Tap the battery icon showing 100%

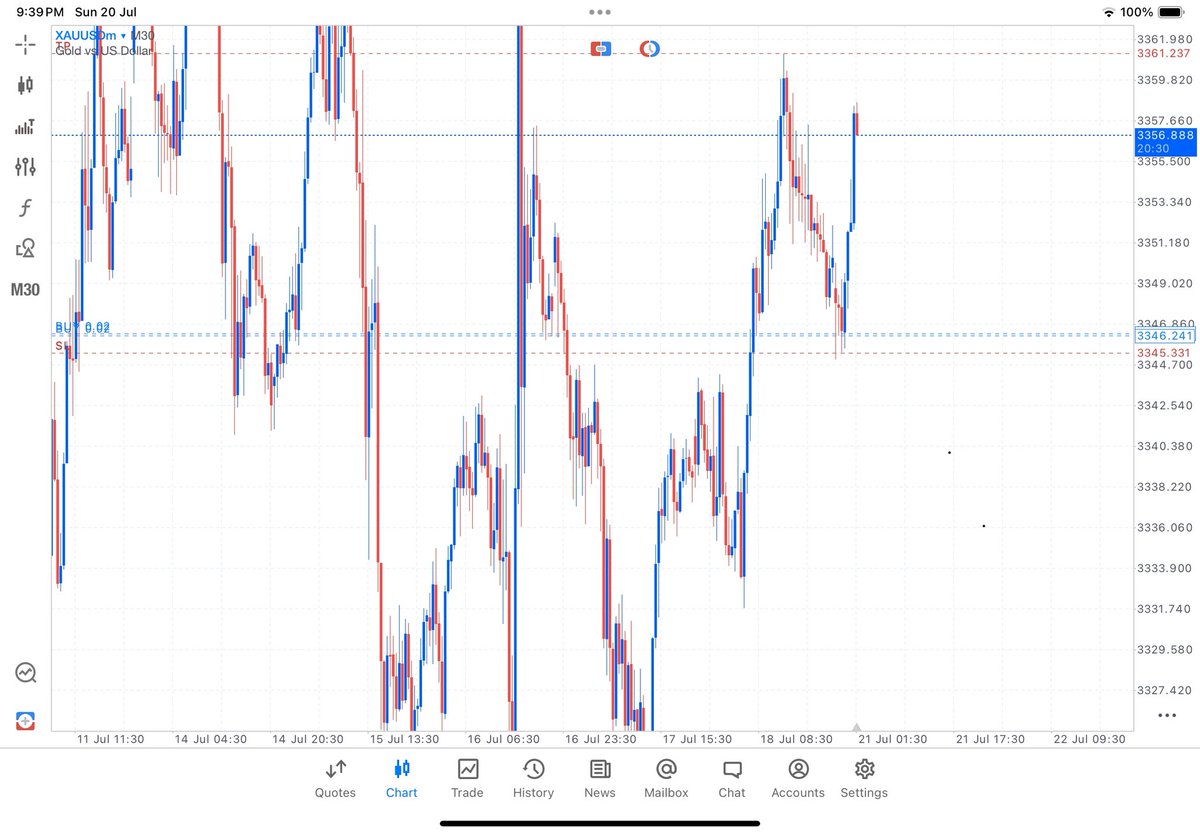pos(1171,12)
